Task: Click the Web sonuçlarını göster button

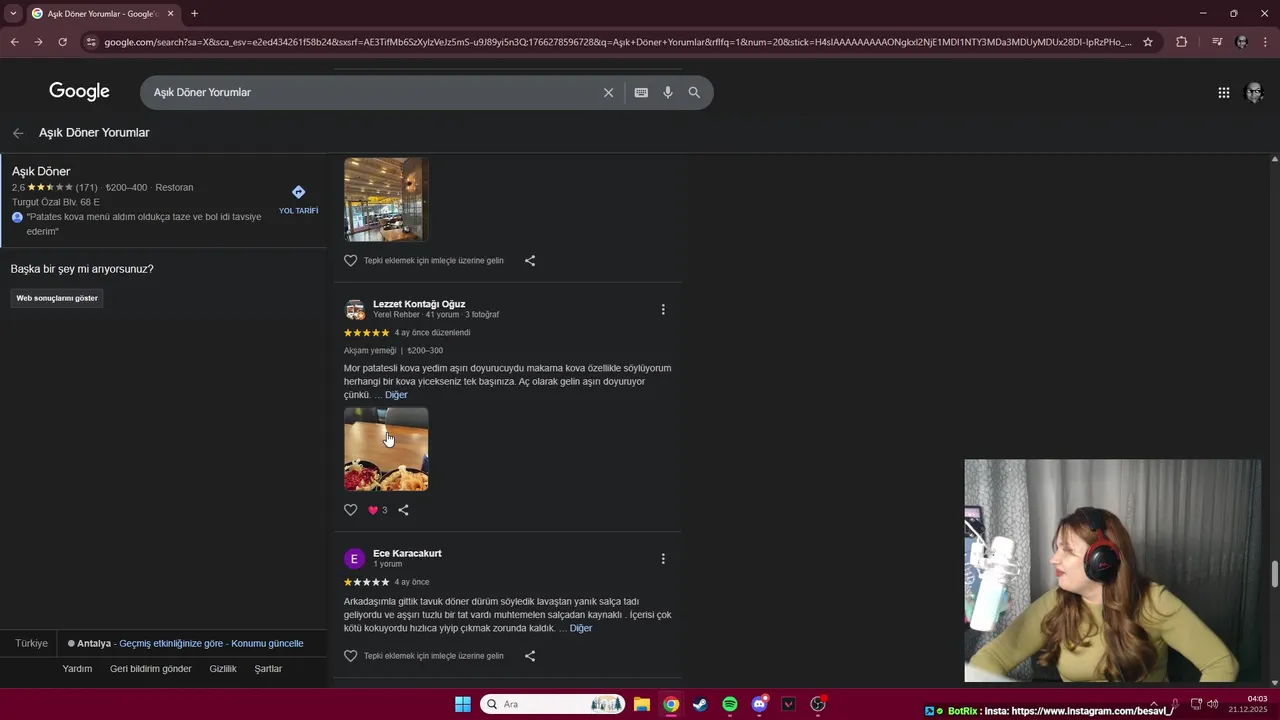Action: (x=57, y=298)
